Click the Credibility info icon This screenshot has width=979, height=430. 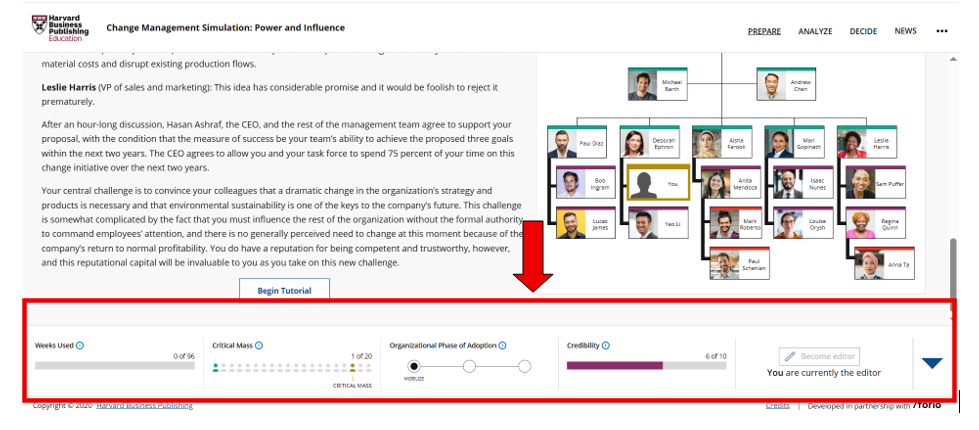pos(606,346)
